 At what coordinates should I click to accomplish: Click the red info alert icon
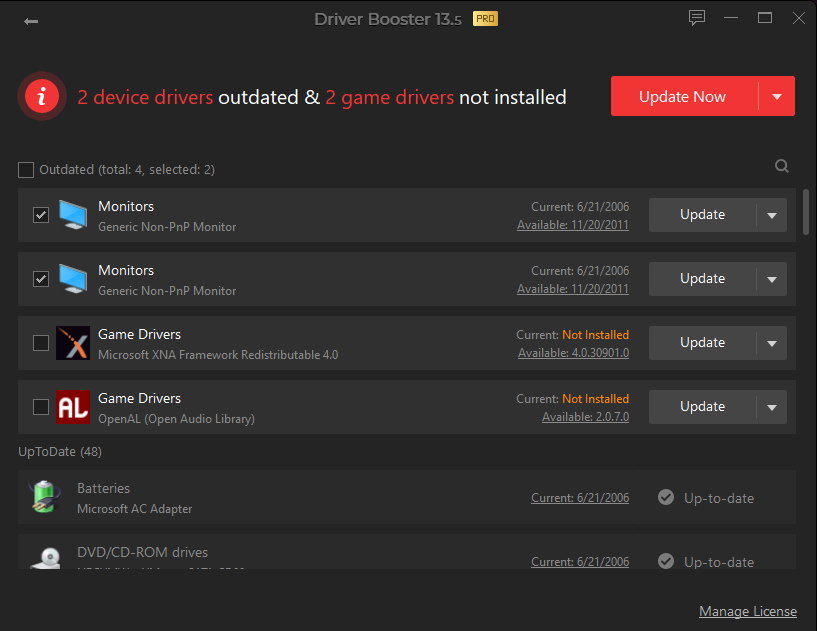point(42,96)
